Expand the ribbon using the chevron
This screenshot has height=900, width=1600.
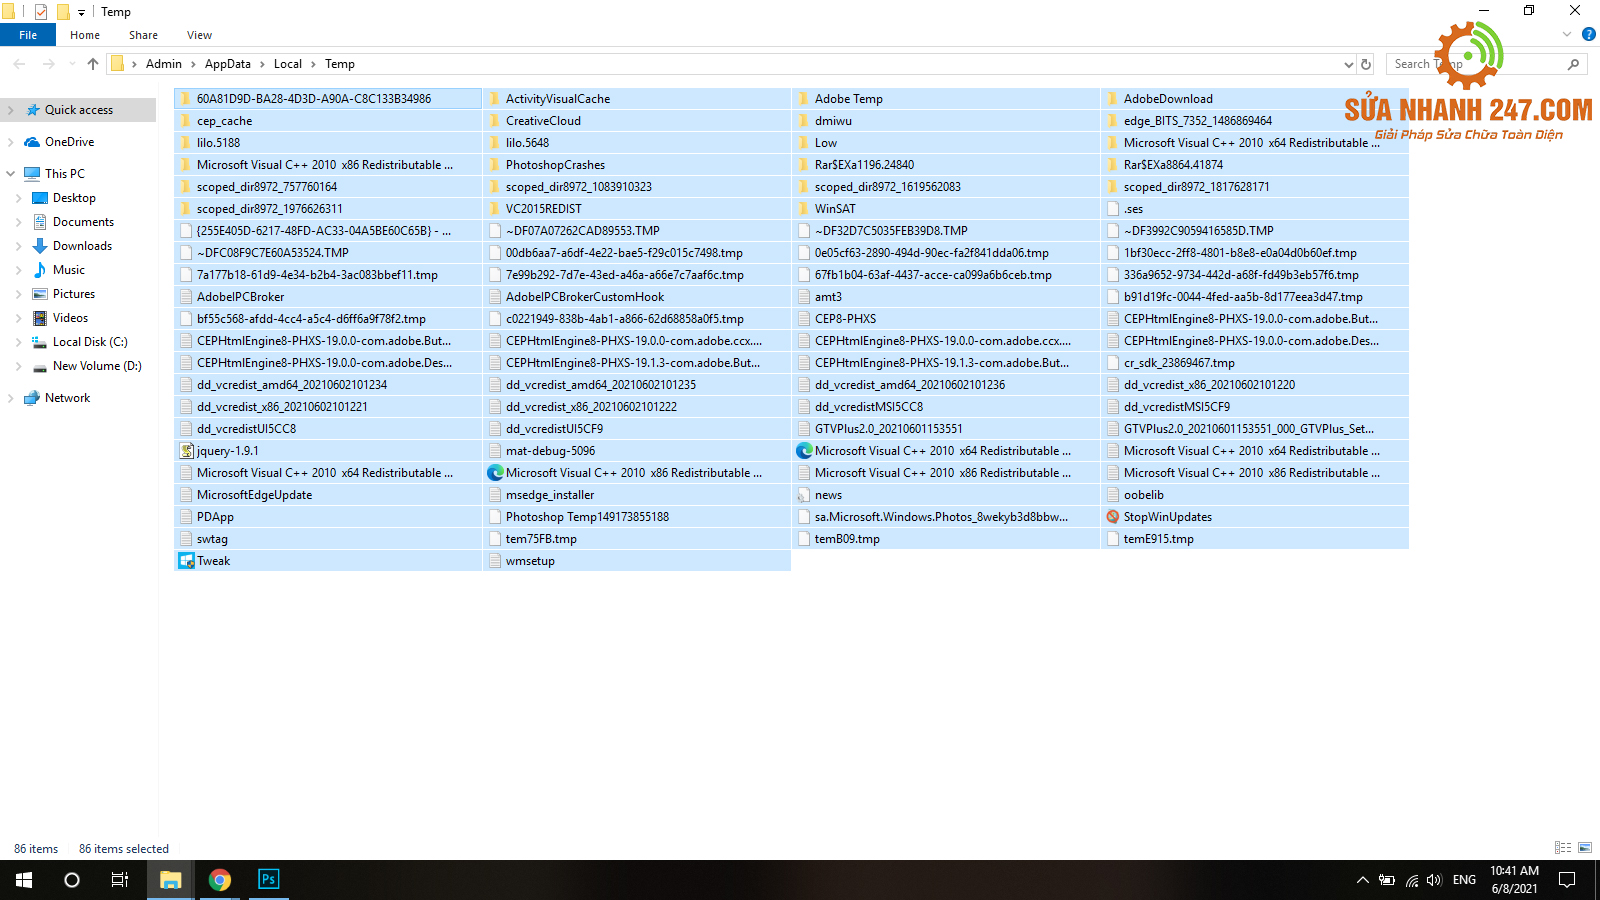pos(1567,35)
